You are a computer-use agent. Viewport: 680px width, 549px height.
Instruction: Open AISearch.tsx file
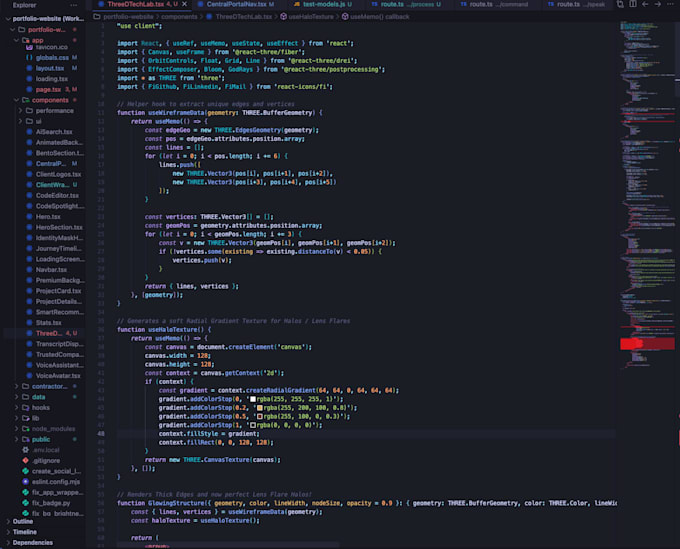tap(54, 131)
